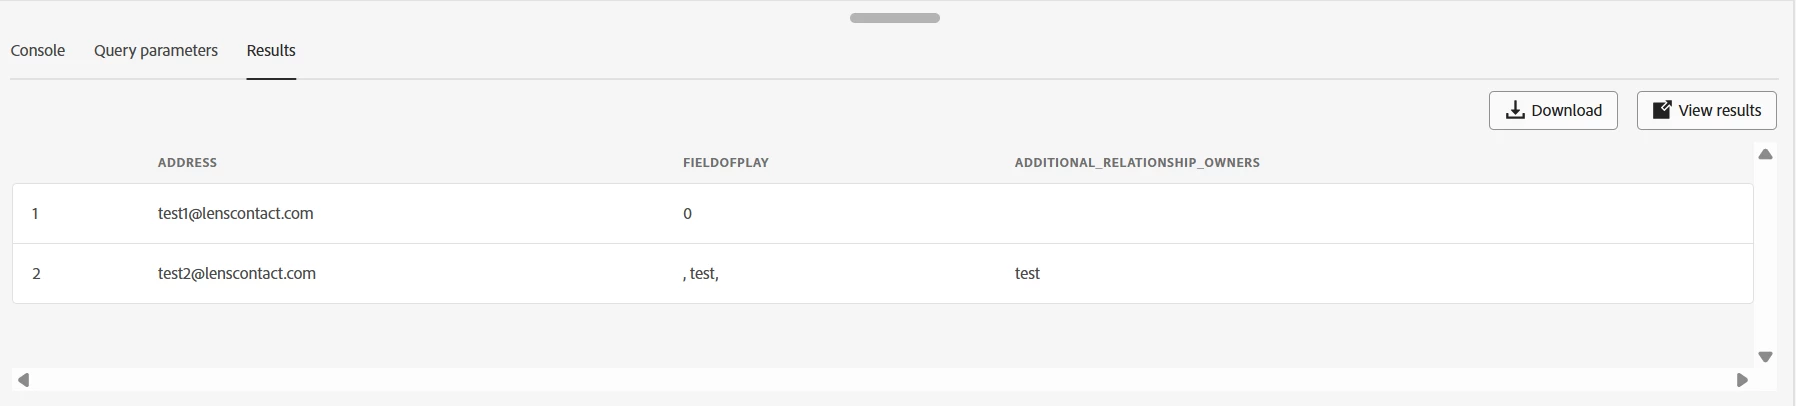Viewport: 1796px width, 406px height.
Task: Click the external-link icon in View results
Action: point(1661,110)
